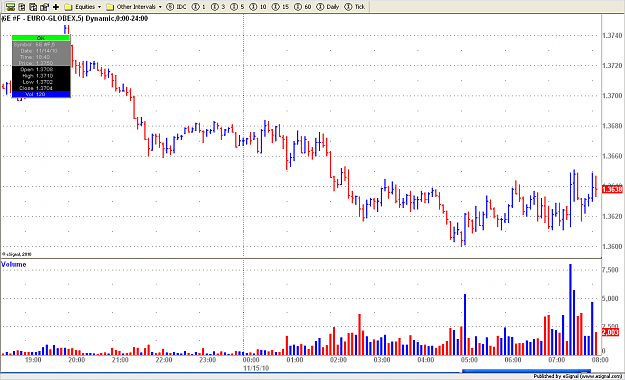Click the Close price row in cursor window
Viewport: 625px width, 380px height.
pyautogui.click(x=41, y=88)
